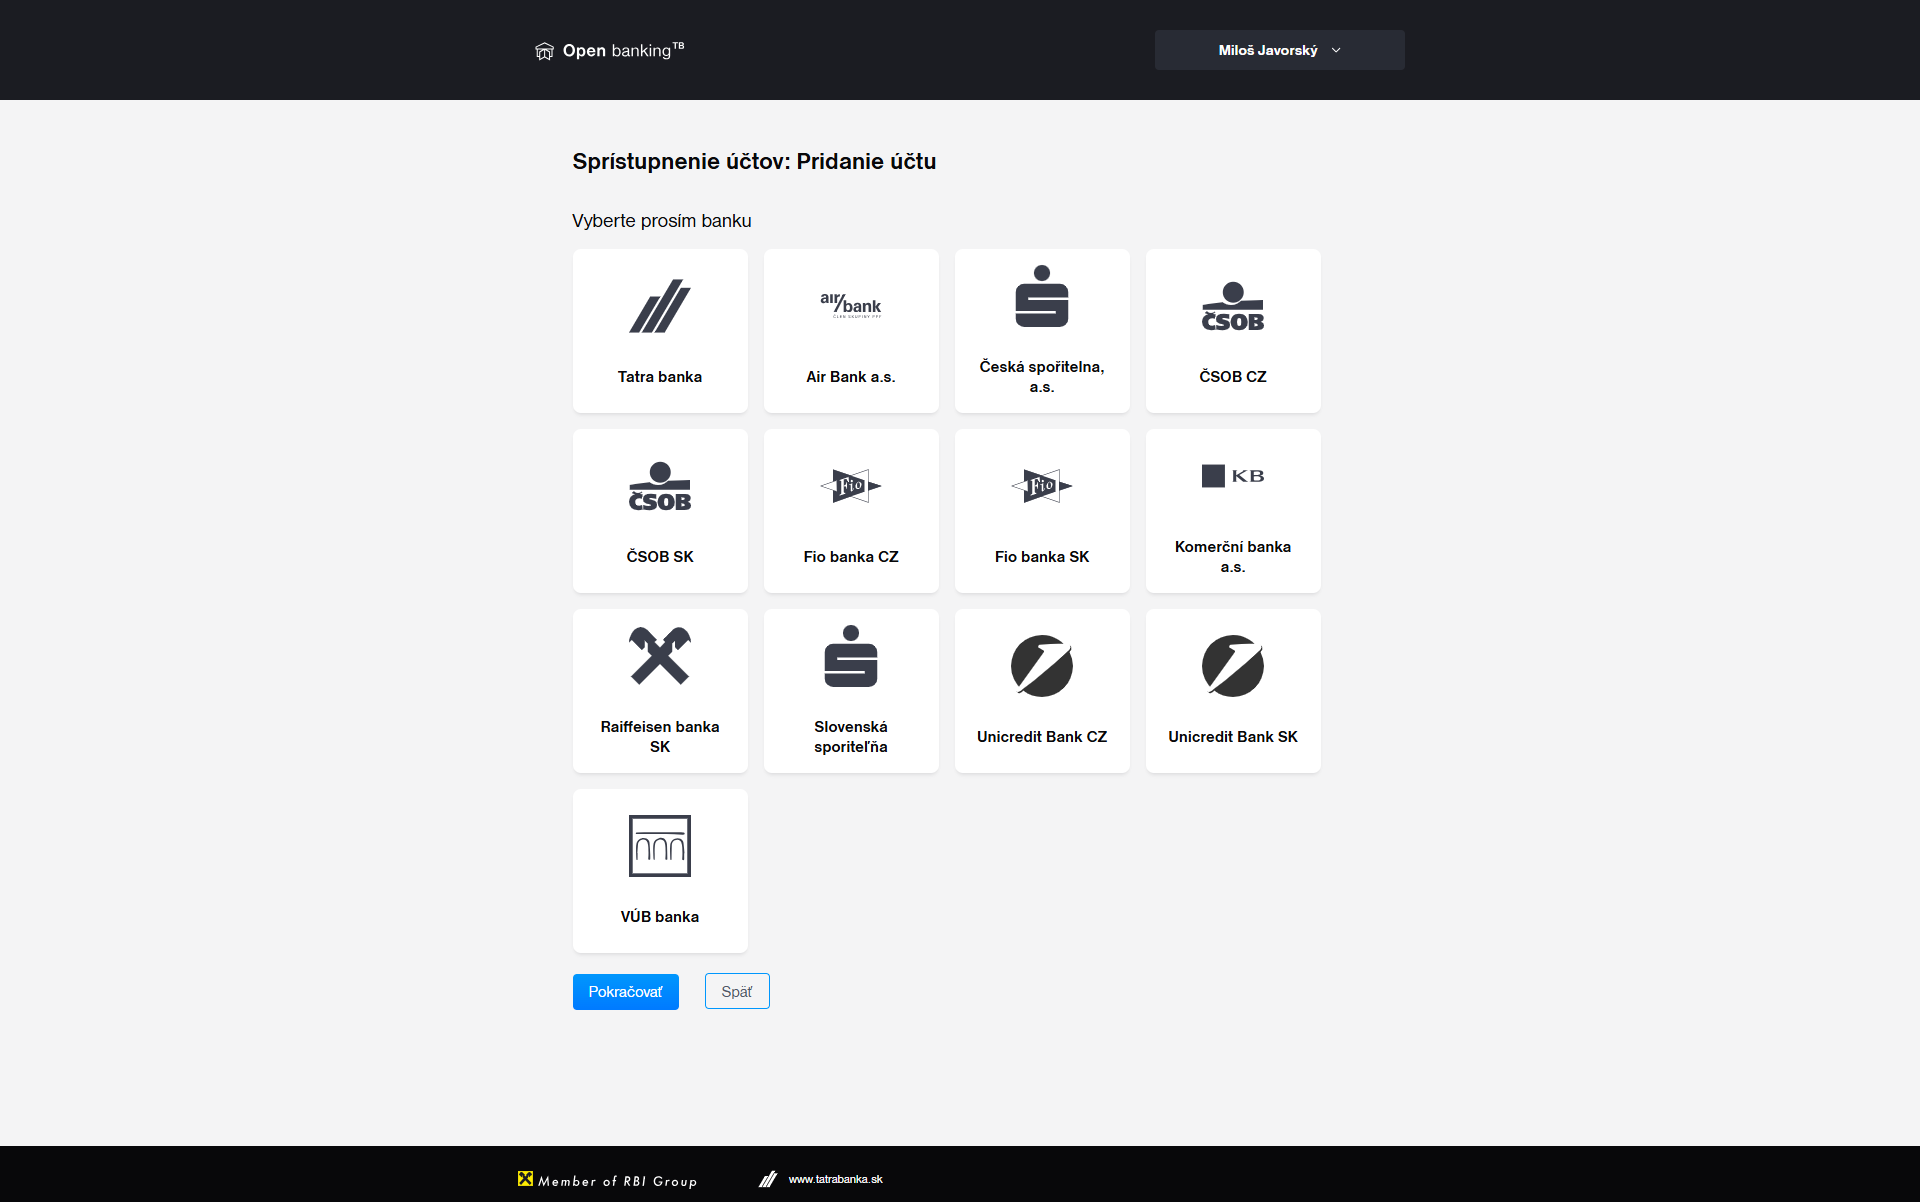Image resolution: width=1920 pixels, height=1202 pixels.
Task: Click the 'Raiffeisen banka SK' label
Action: pyautogui.click(x=660, y=737)
